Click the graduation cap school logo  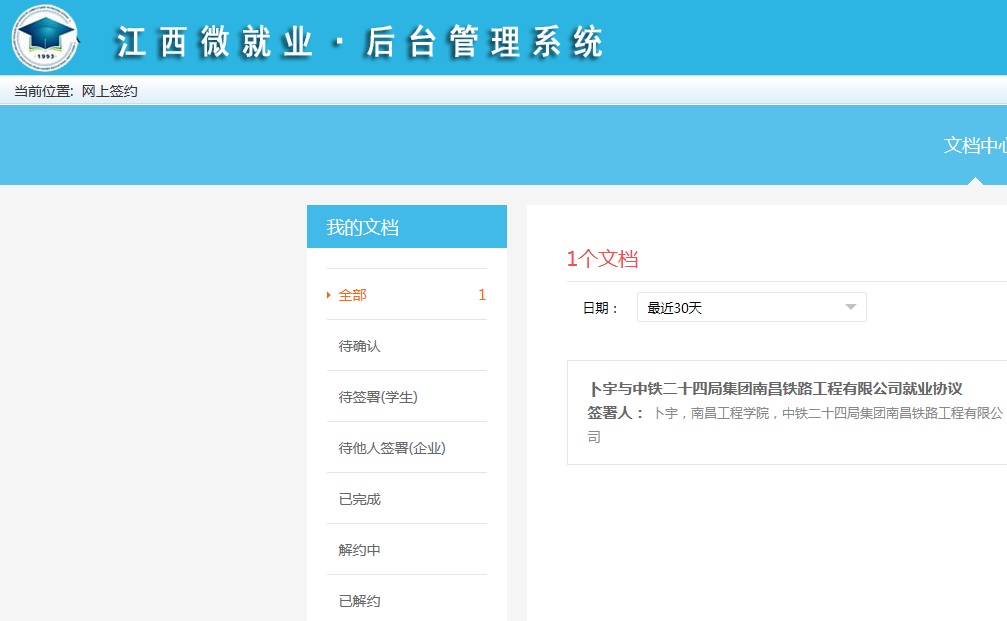[44, 38]
